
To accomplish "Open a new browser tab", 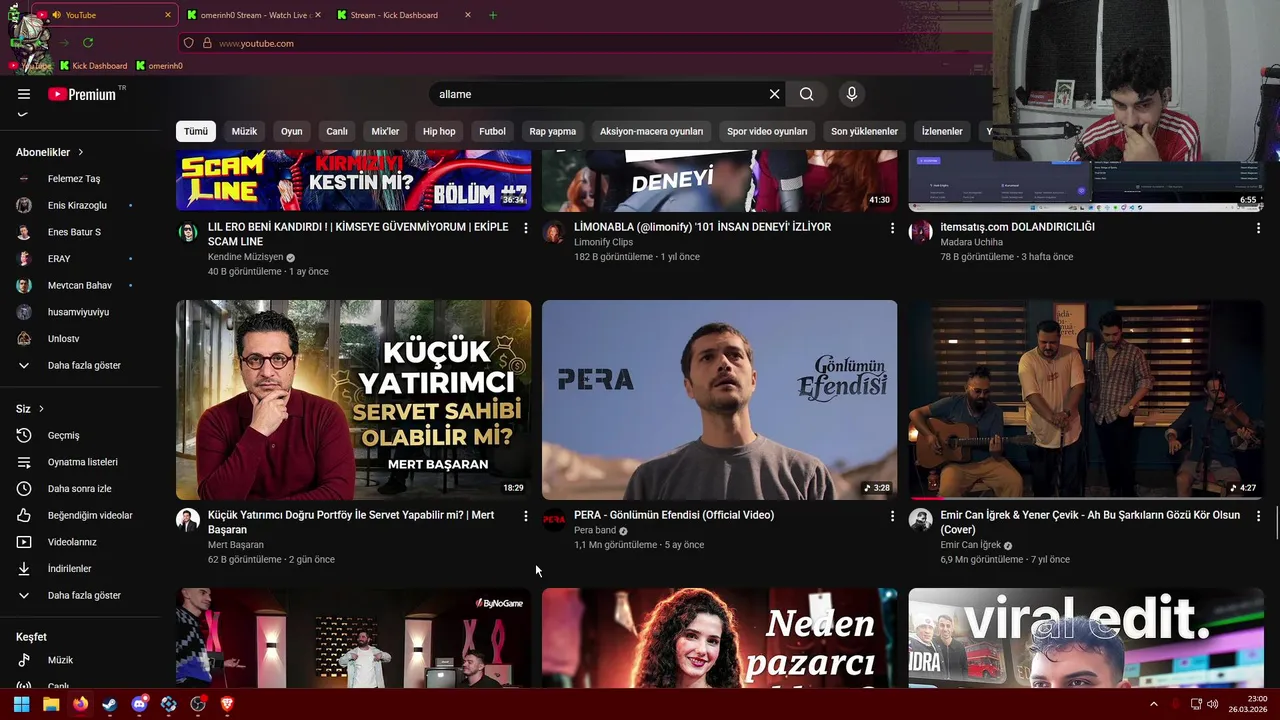I will tap(492, 15).
